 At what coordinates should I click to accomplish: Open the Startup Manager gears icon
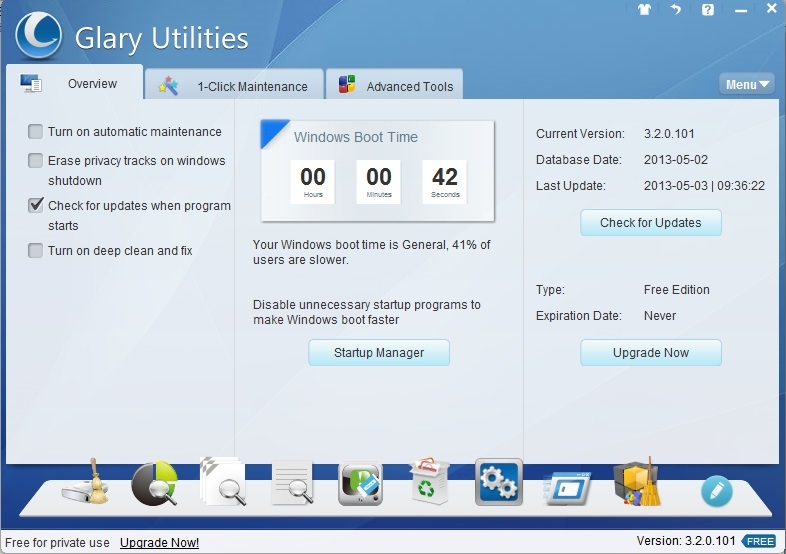click(x=498, y=484)
